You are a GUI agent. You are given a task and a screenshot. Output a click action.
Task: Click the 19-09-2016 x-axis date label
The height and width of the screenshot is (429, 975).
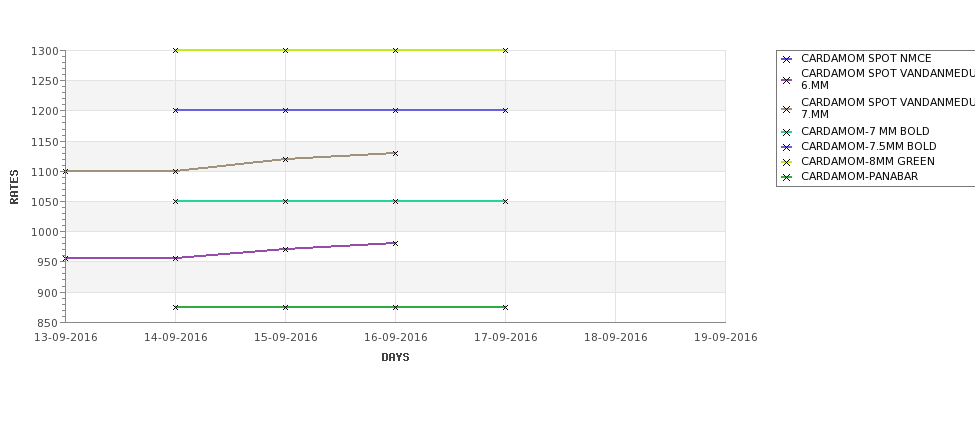726,338
